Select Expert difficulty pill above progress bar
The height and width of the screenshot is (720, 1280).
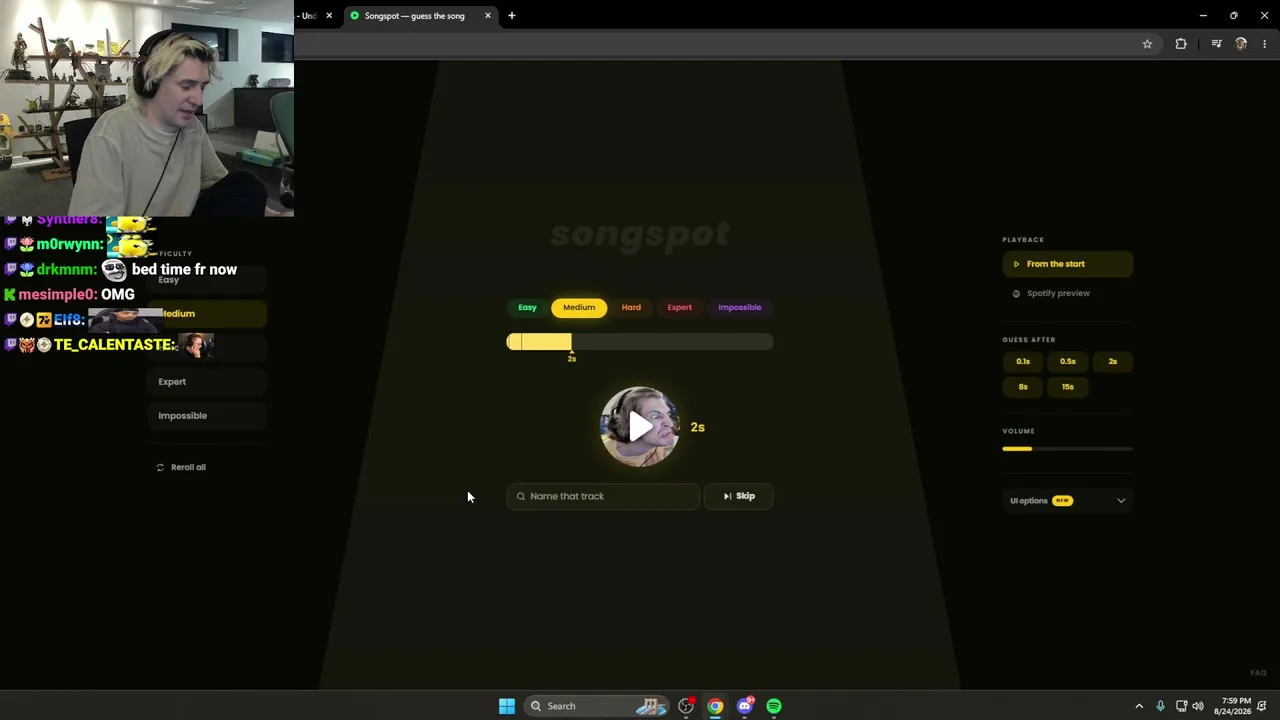680,307
